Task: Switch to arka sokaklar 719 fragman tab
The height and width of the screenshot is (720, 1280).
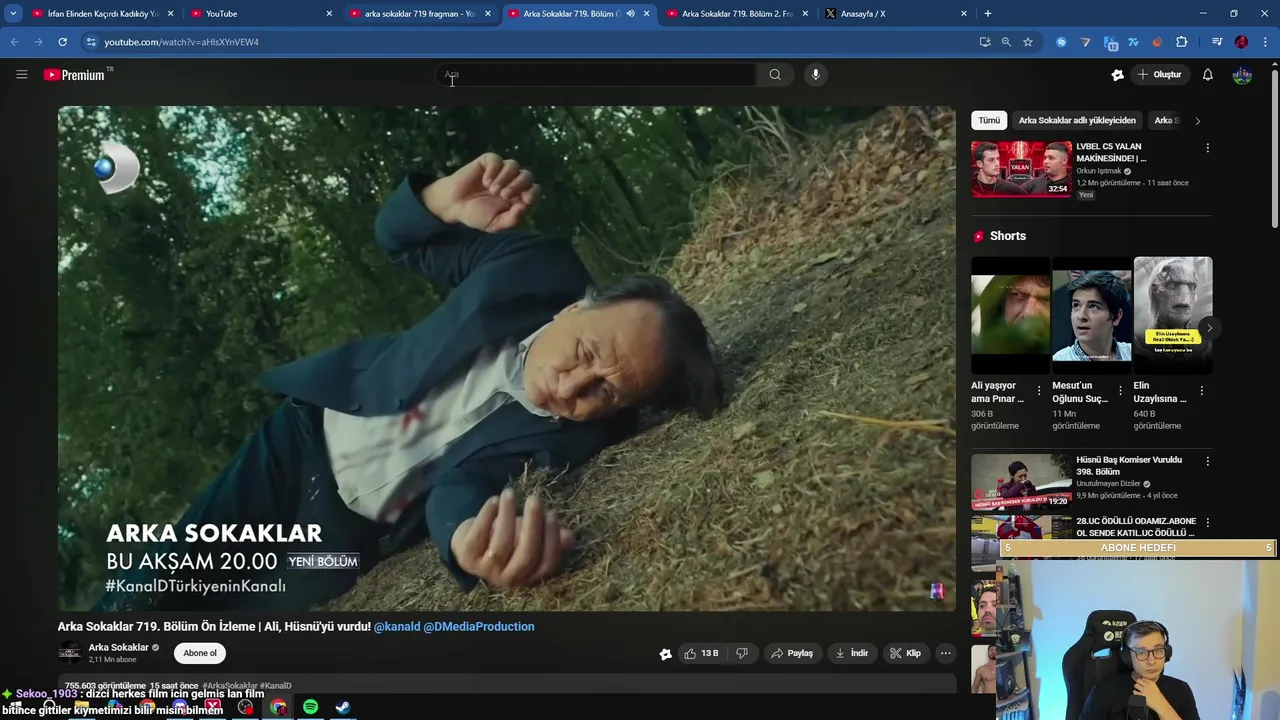Action: coord(419,14)
